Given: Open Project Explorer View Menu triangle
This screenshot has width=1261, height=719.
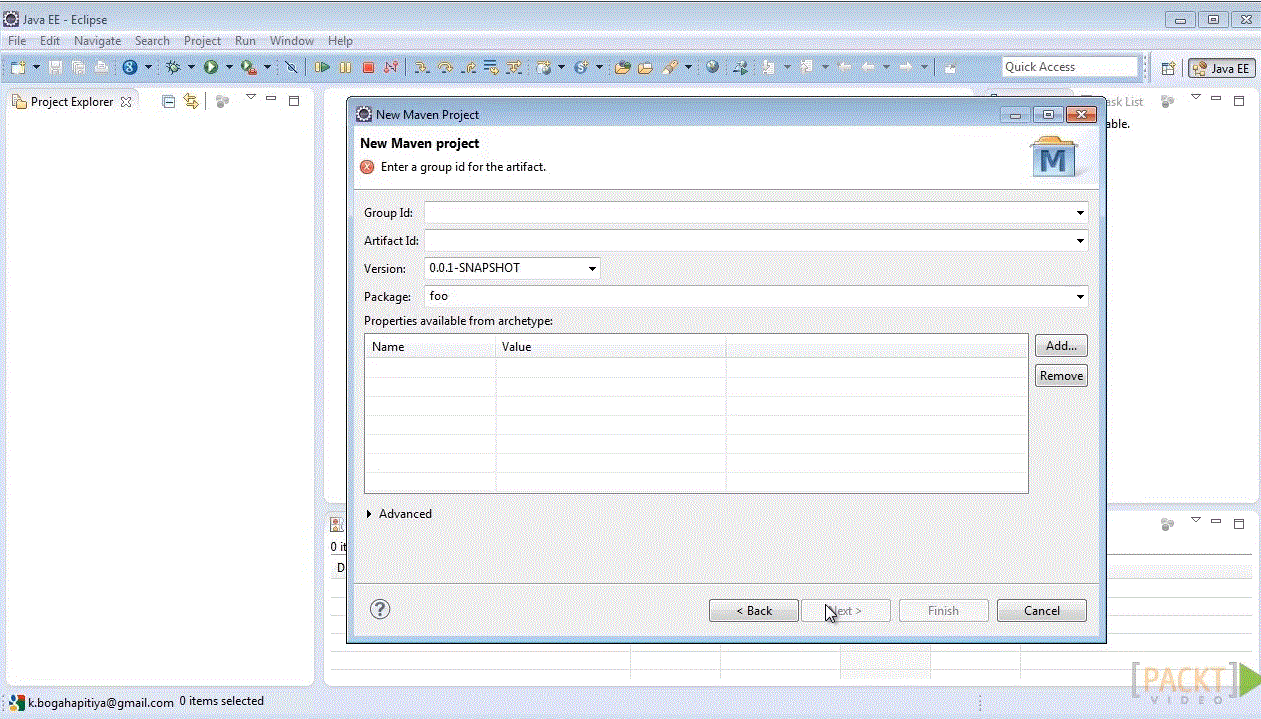Looking at the screenshot, I should tap(251, 98).
